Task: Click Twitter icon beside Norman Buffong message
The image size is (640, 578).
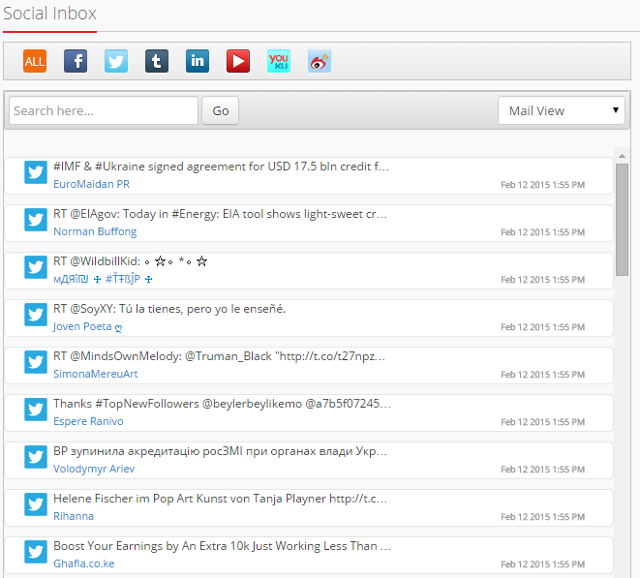Action: pos(36,220)
